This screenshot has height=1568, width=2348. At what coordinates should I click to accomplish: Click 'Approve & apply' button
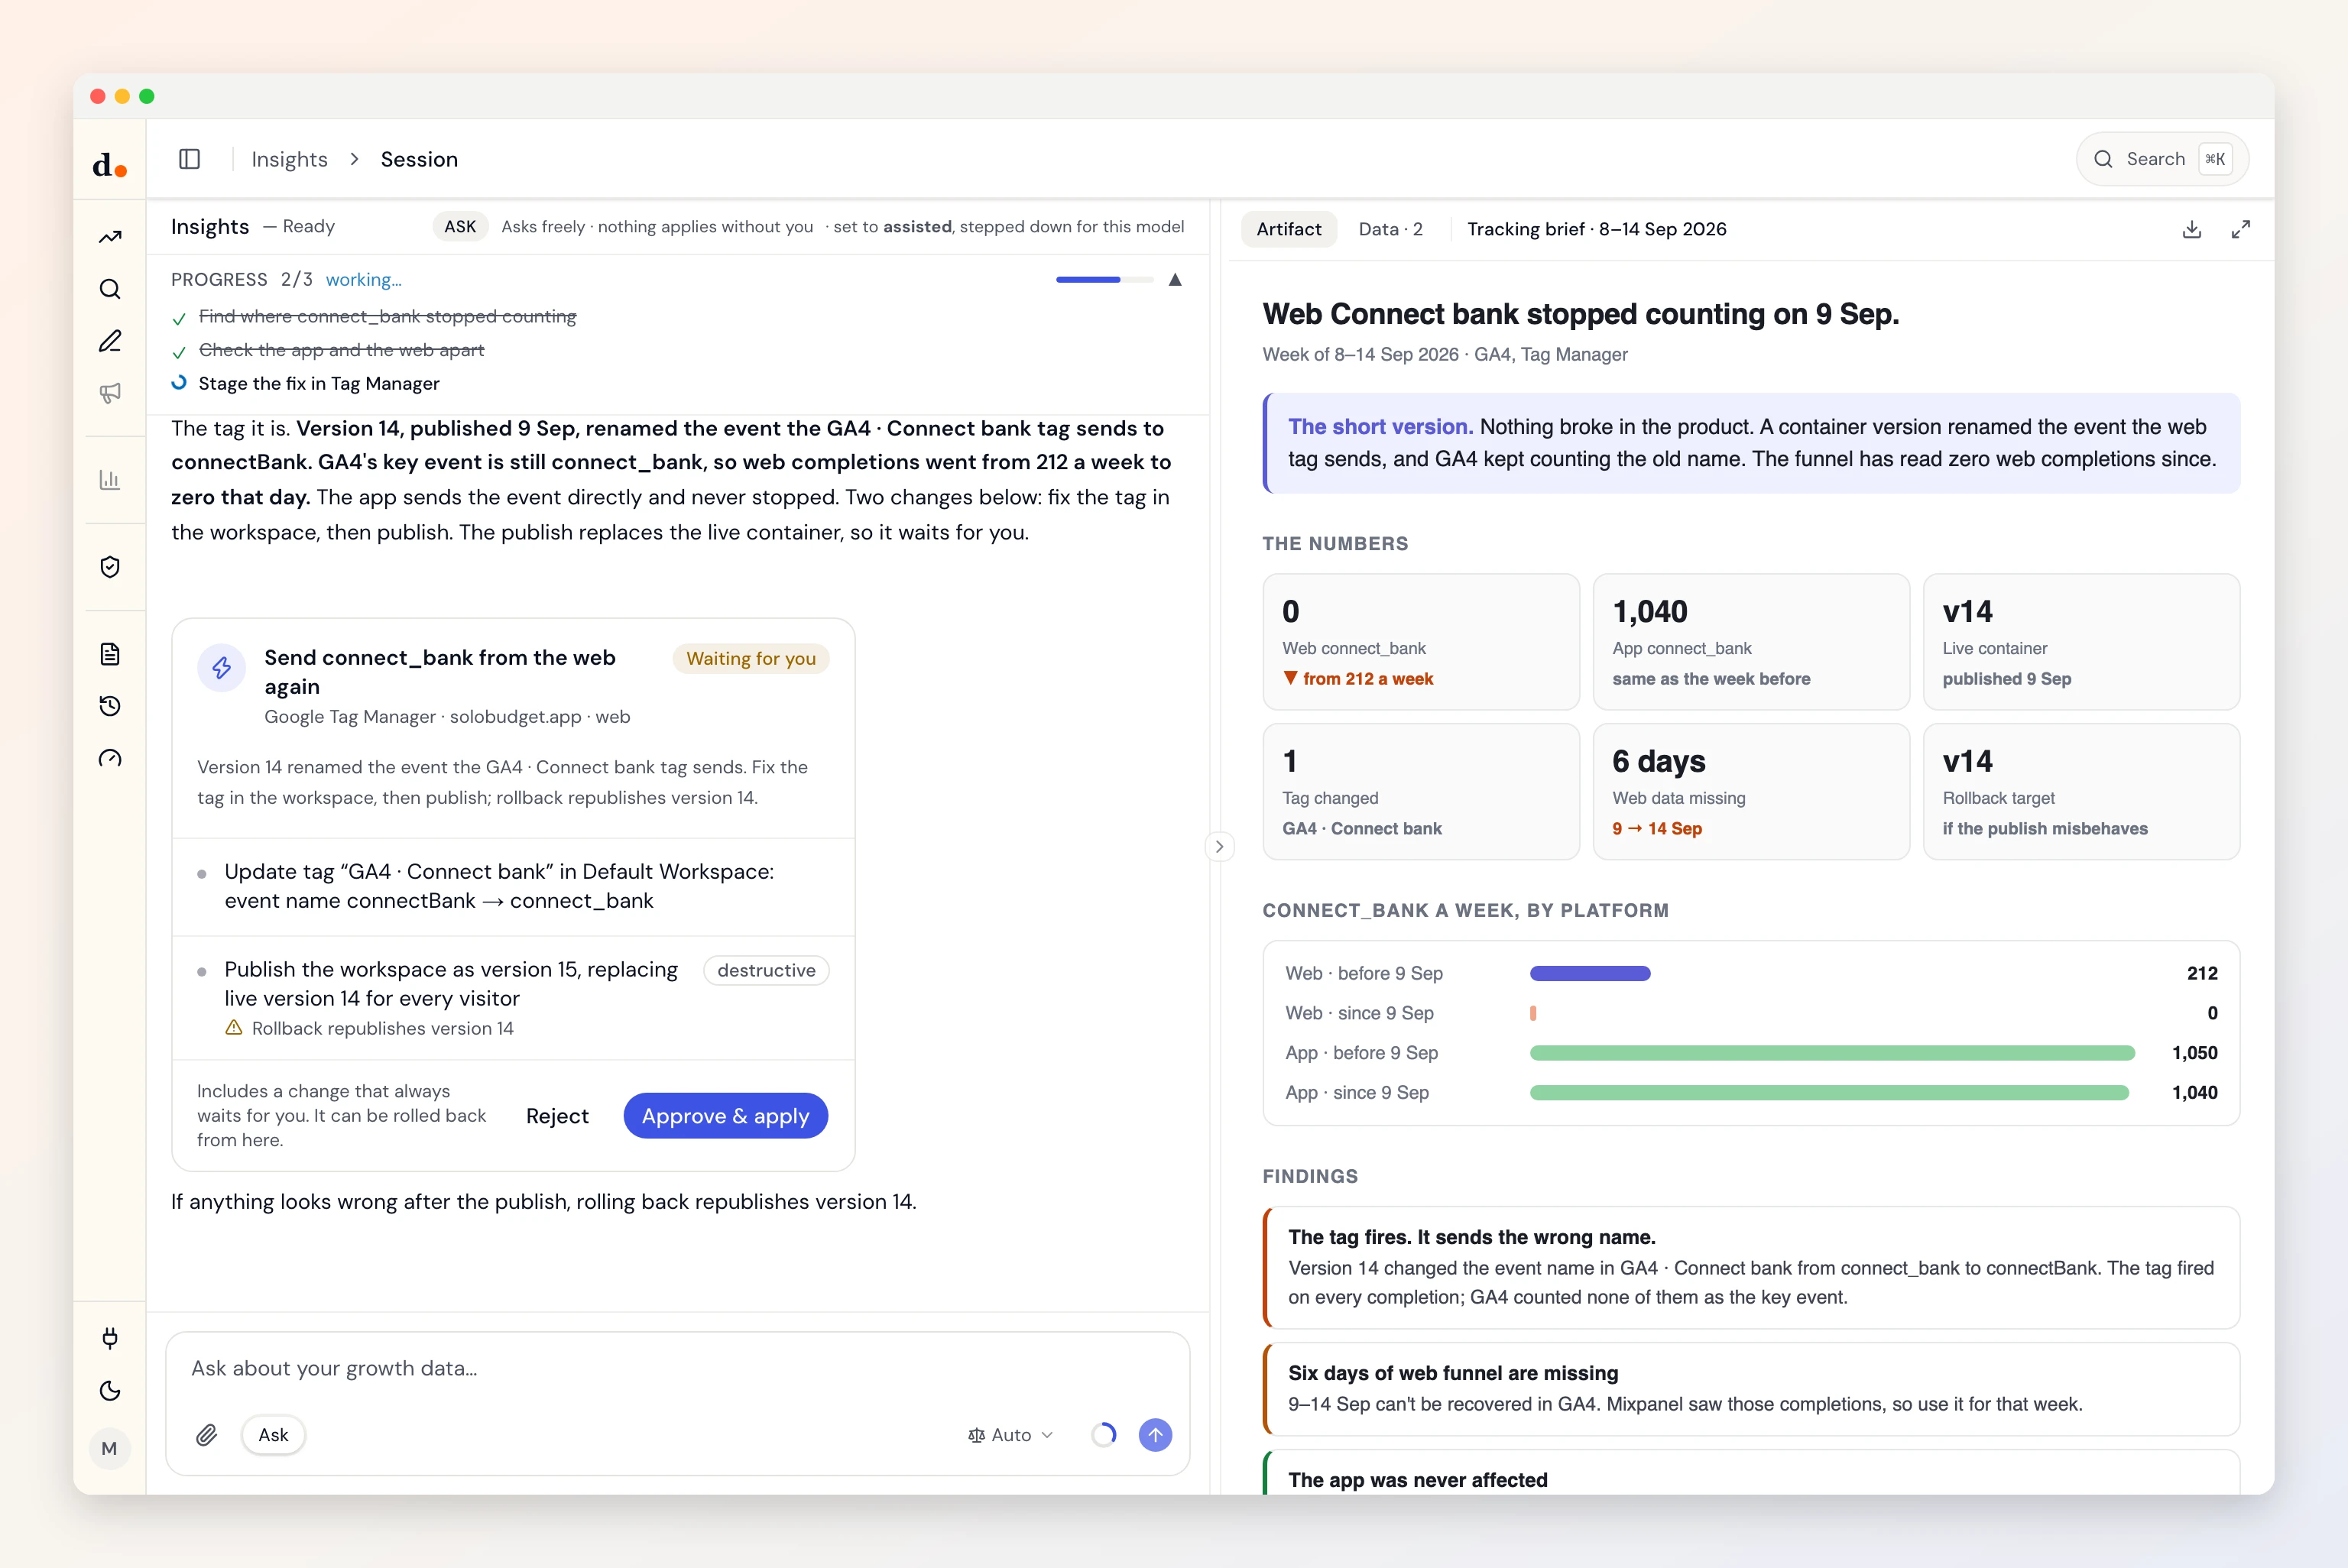coord(726,1116)
